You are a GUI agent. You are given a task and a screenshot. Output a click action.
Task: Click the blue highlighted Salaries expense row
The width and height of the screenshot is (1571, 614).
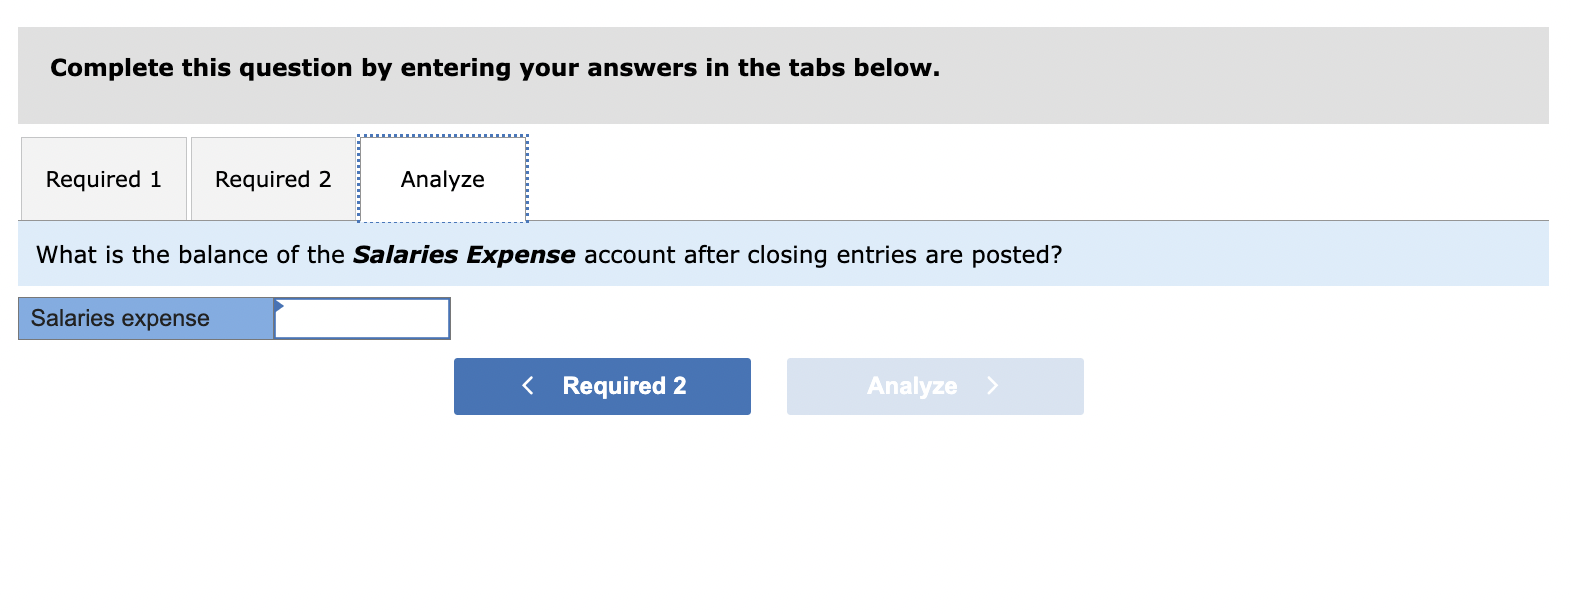pyautogui.click(x=145, y=317)
